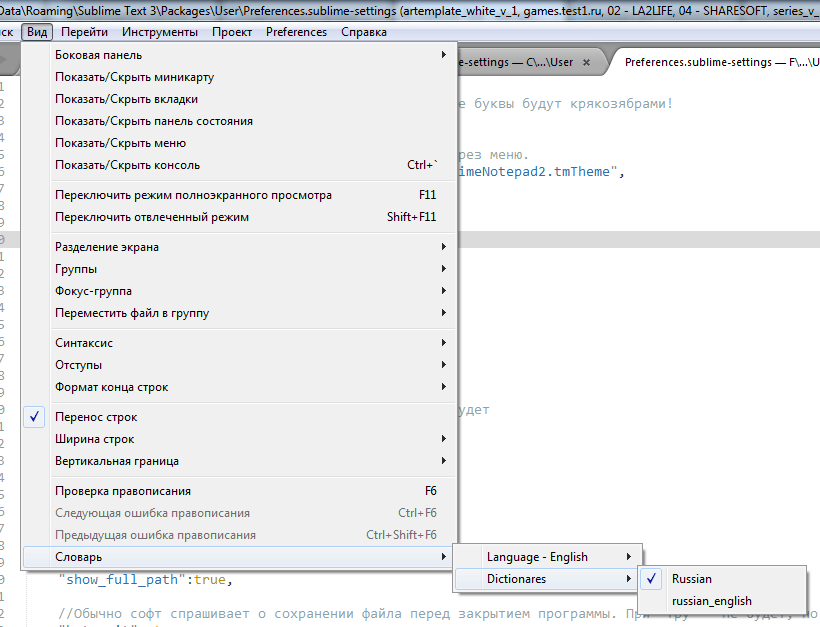Expand Боковая панель submenu
The image size is (820, 627).
coord(98,55)
